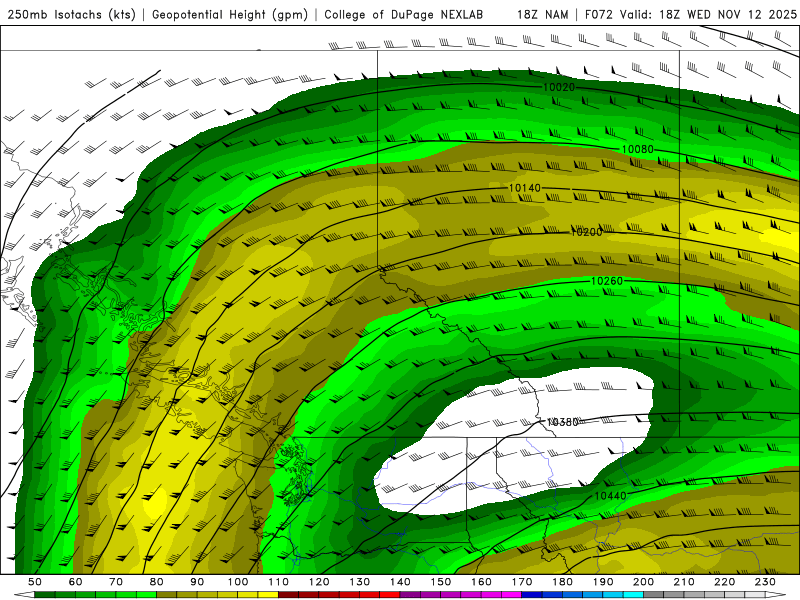Select the darkest gray swatch after cyan

tap(654, 595)
